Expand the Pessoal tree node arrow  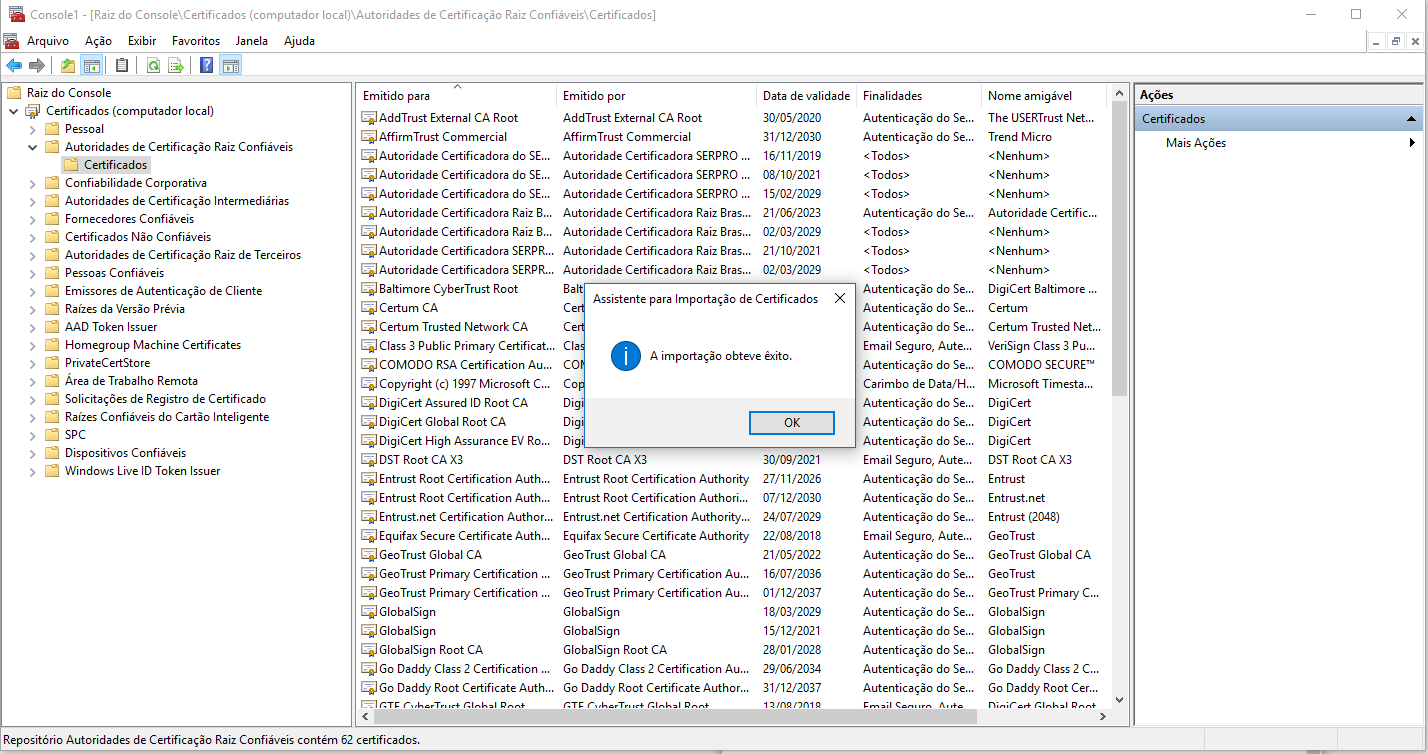[32, 129]
